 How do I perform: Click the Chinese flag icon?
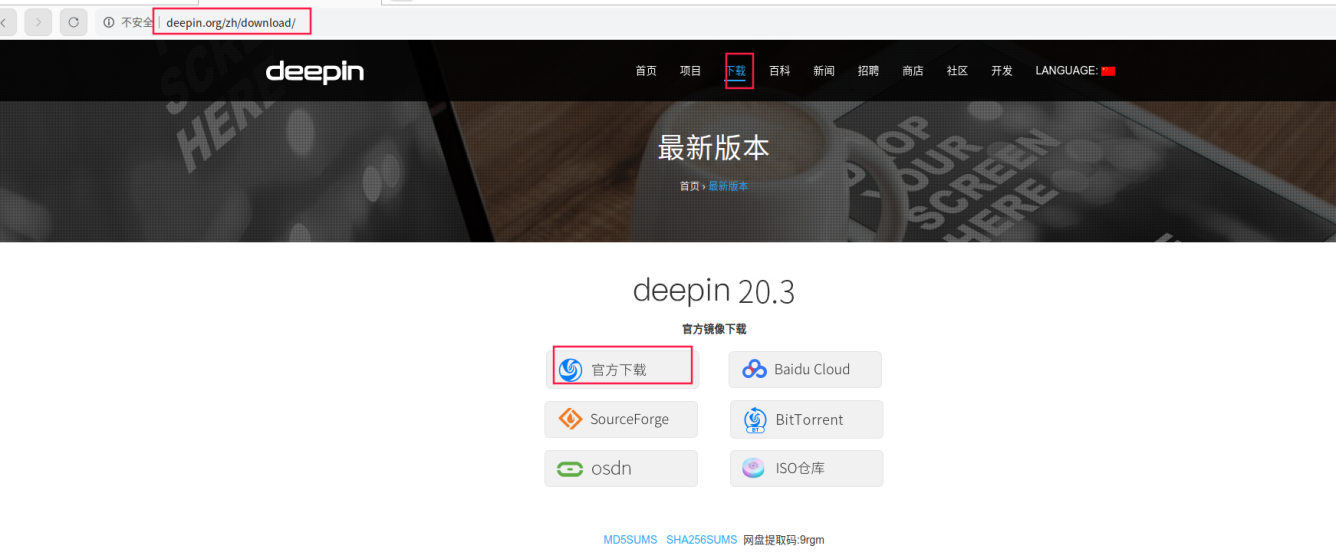(x=1108, y=71)
